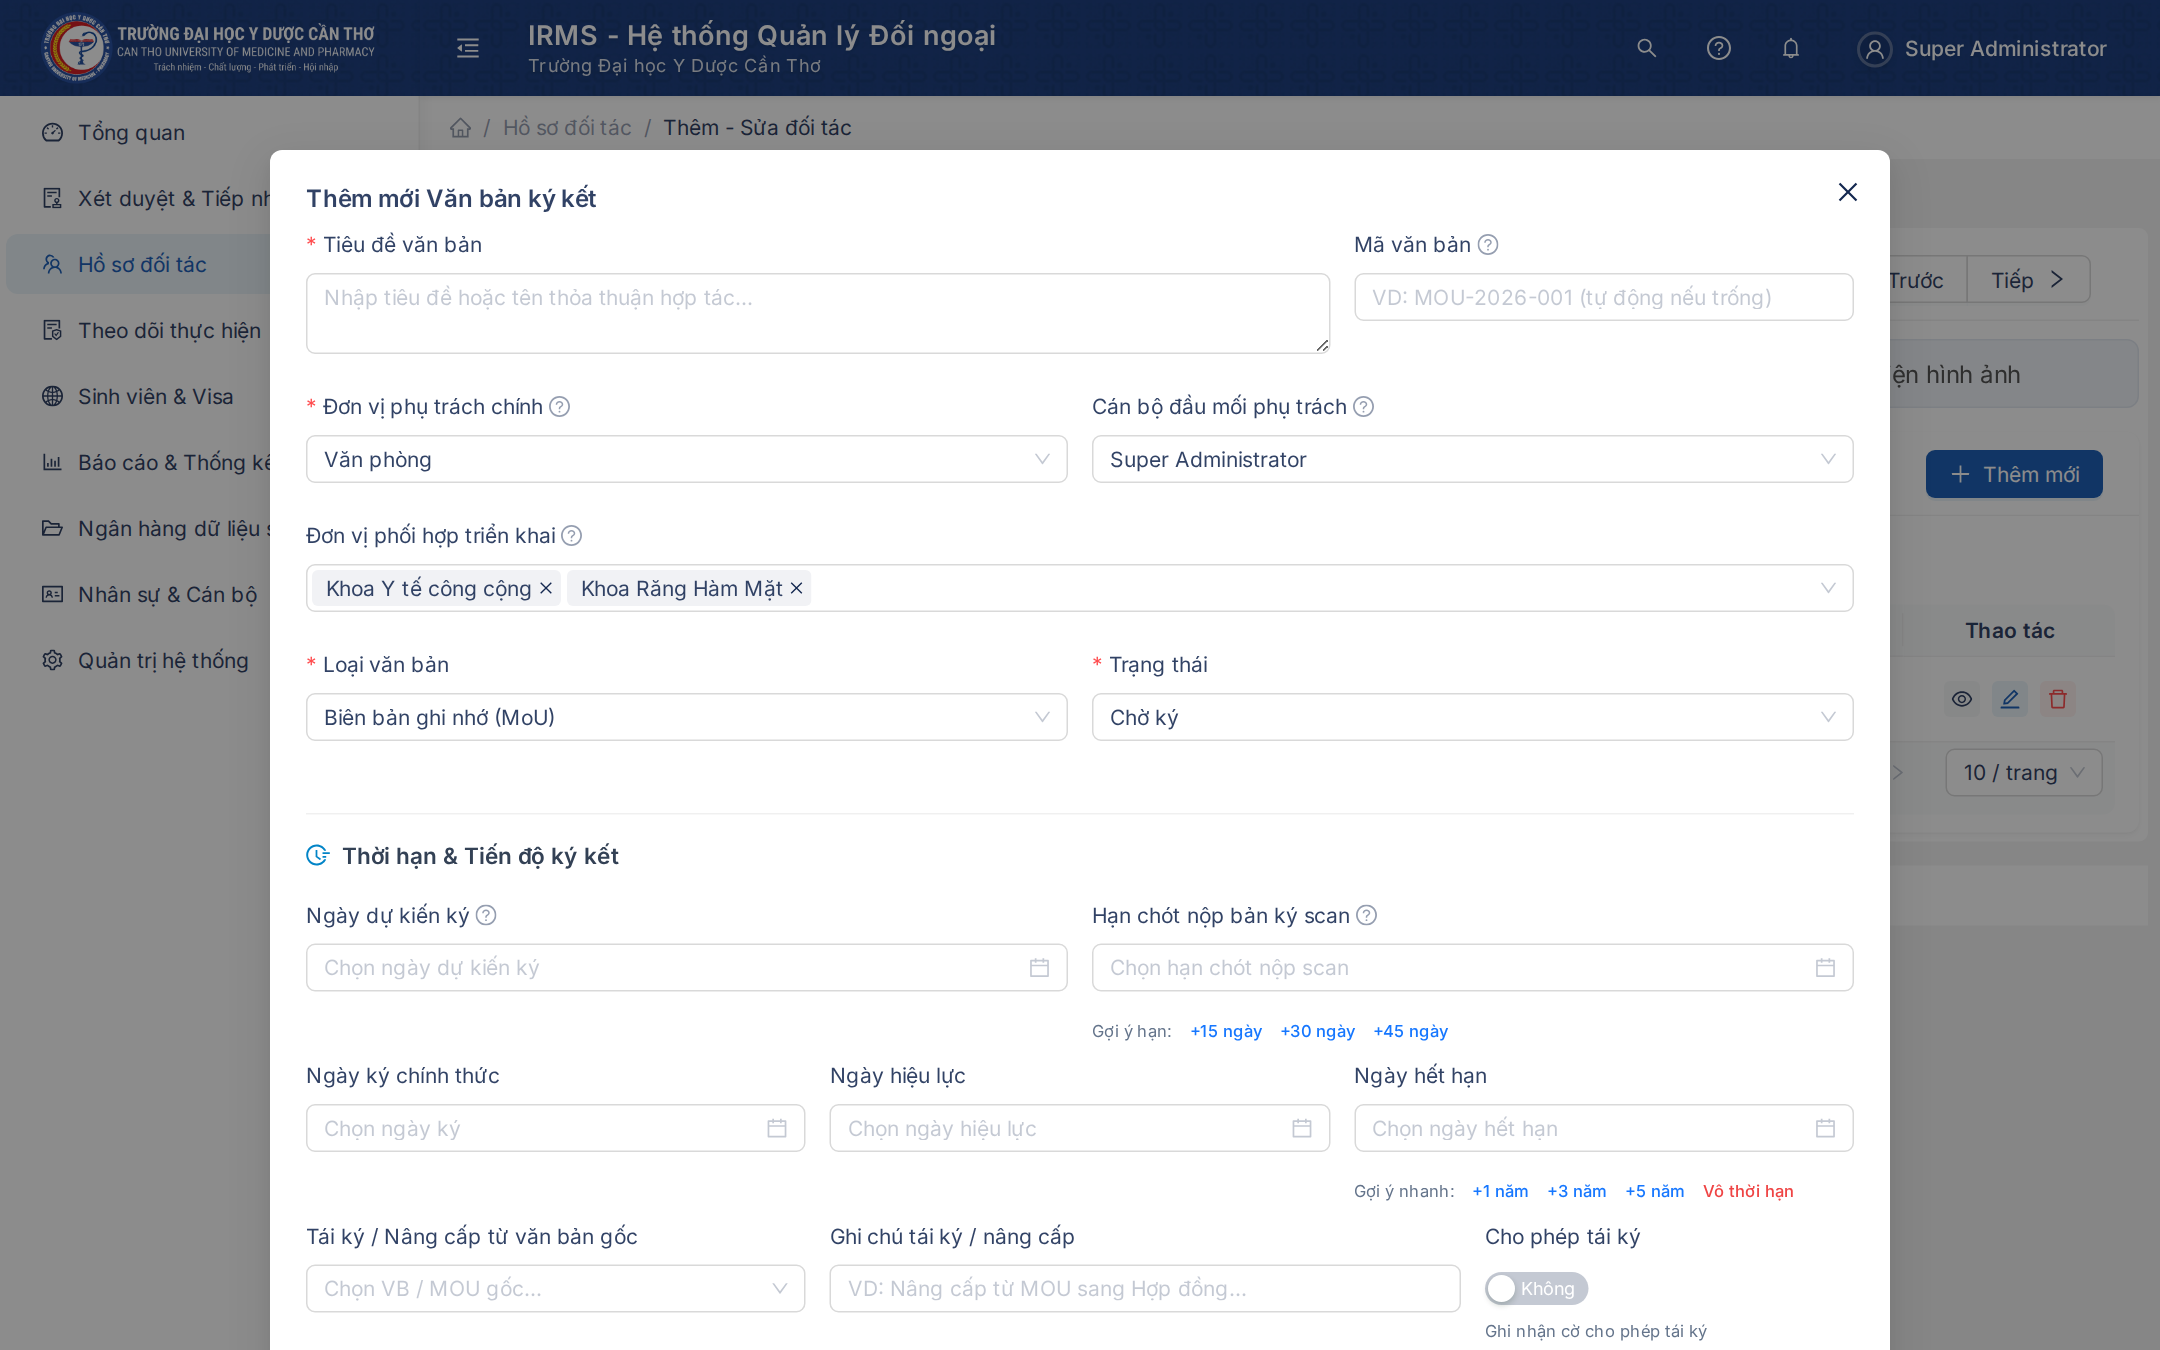Screen dimensions: 2160x1350
Task: Click calendar icon in Ngày dự kiến ký field
Action: pyautogui.click(x=1039, y=968)
